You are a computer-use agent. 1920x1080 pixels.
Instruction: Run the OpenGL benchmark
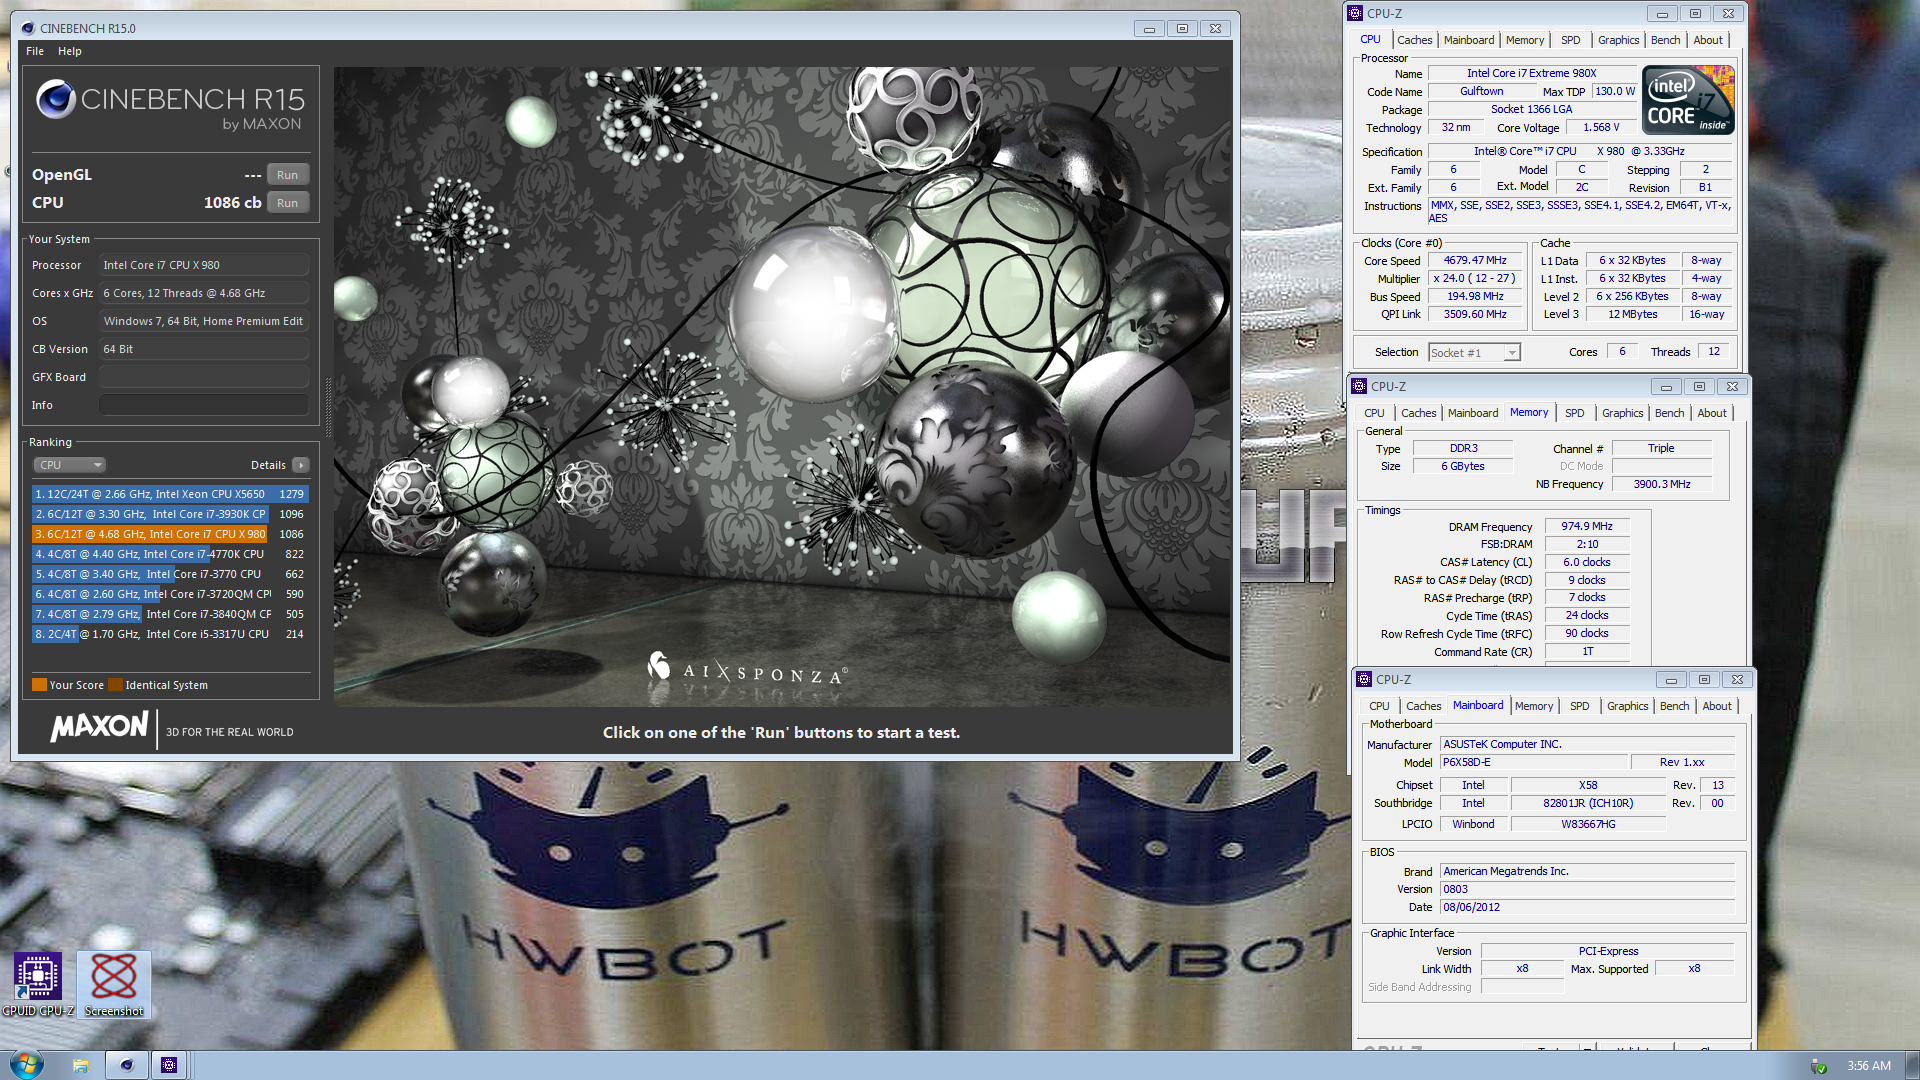(x=288, y=175)
